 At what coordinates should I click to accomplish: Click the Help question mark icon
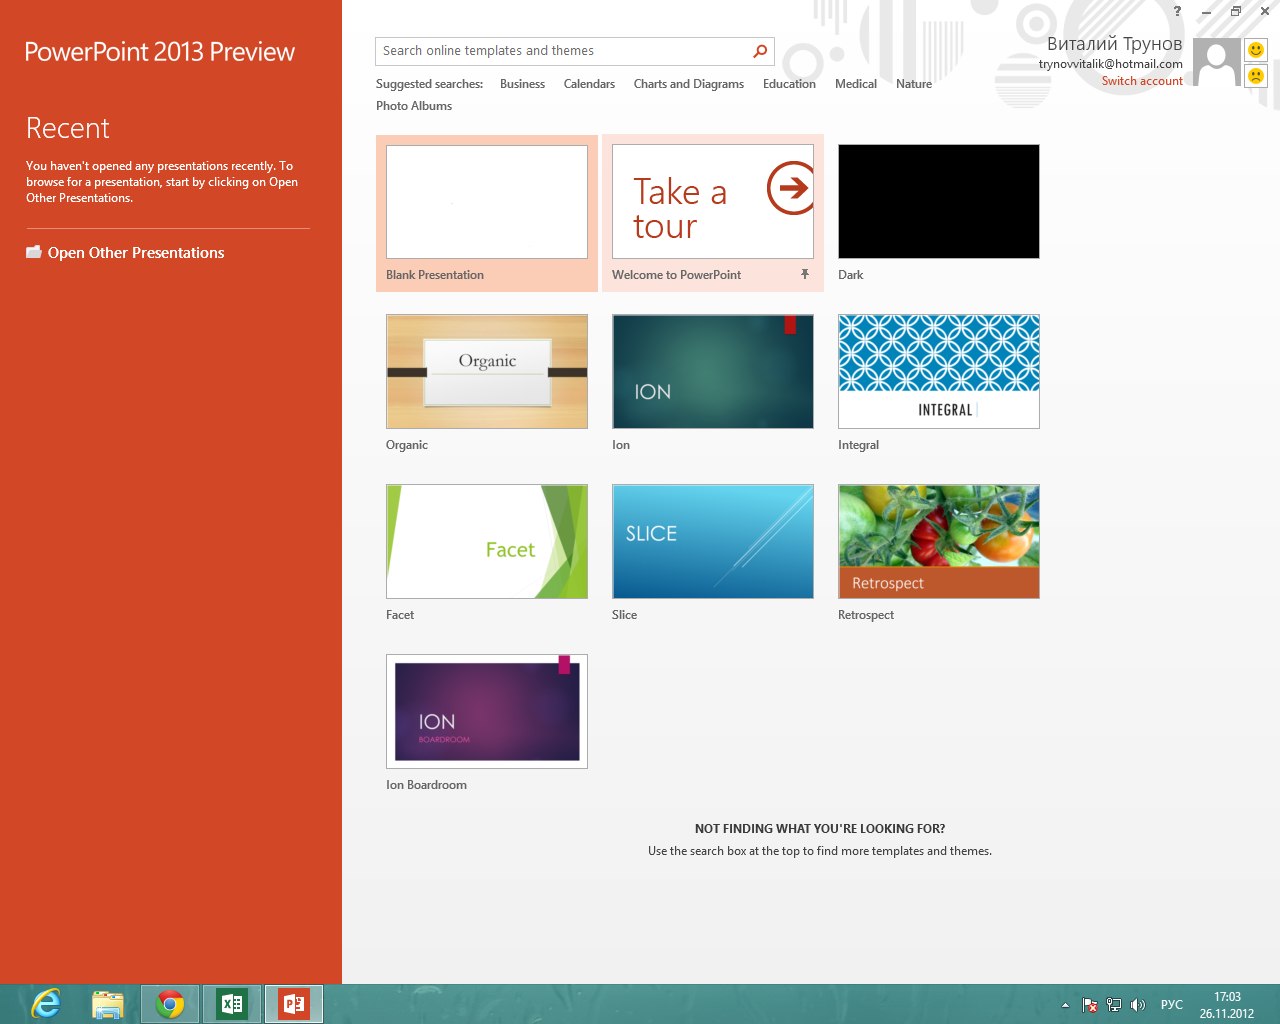click(1177, 11)
